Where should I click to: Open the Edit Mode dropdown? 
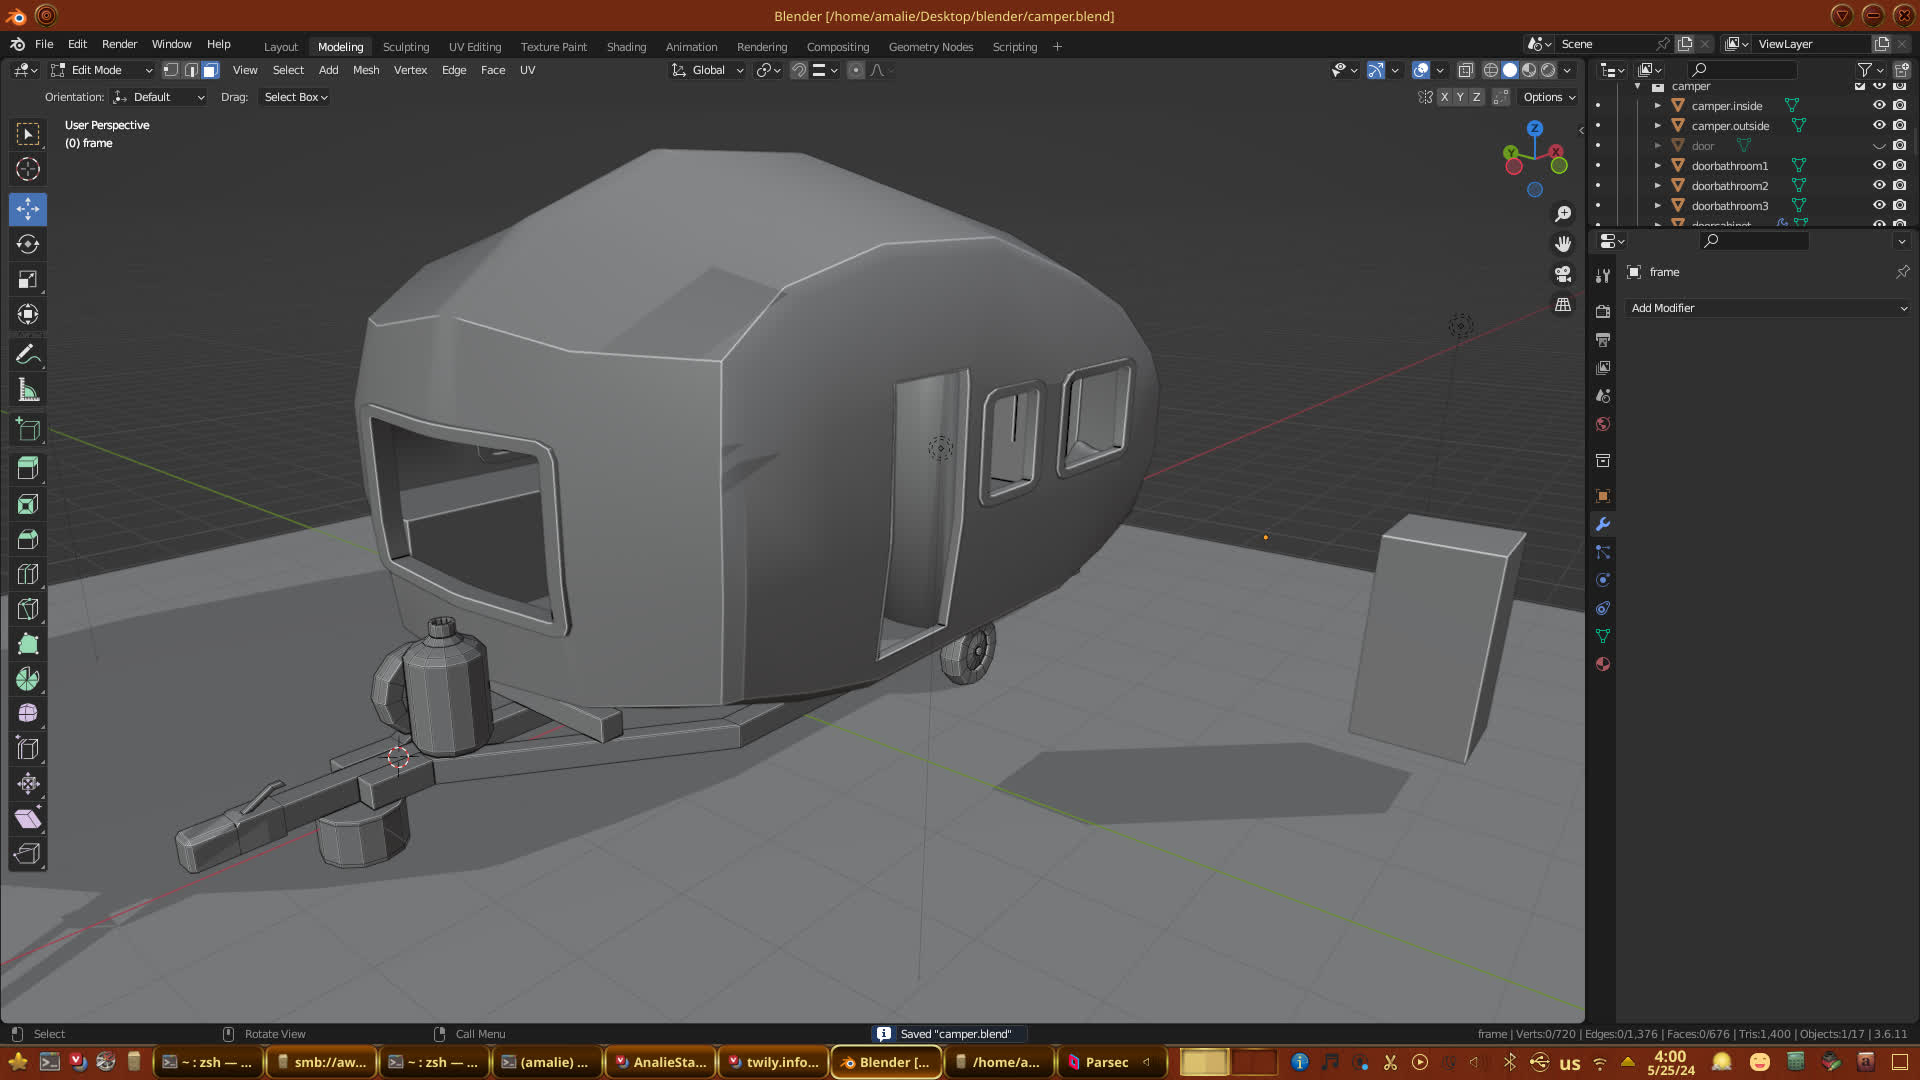[x=102, y=70]
